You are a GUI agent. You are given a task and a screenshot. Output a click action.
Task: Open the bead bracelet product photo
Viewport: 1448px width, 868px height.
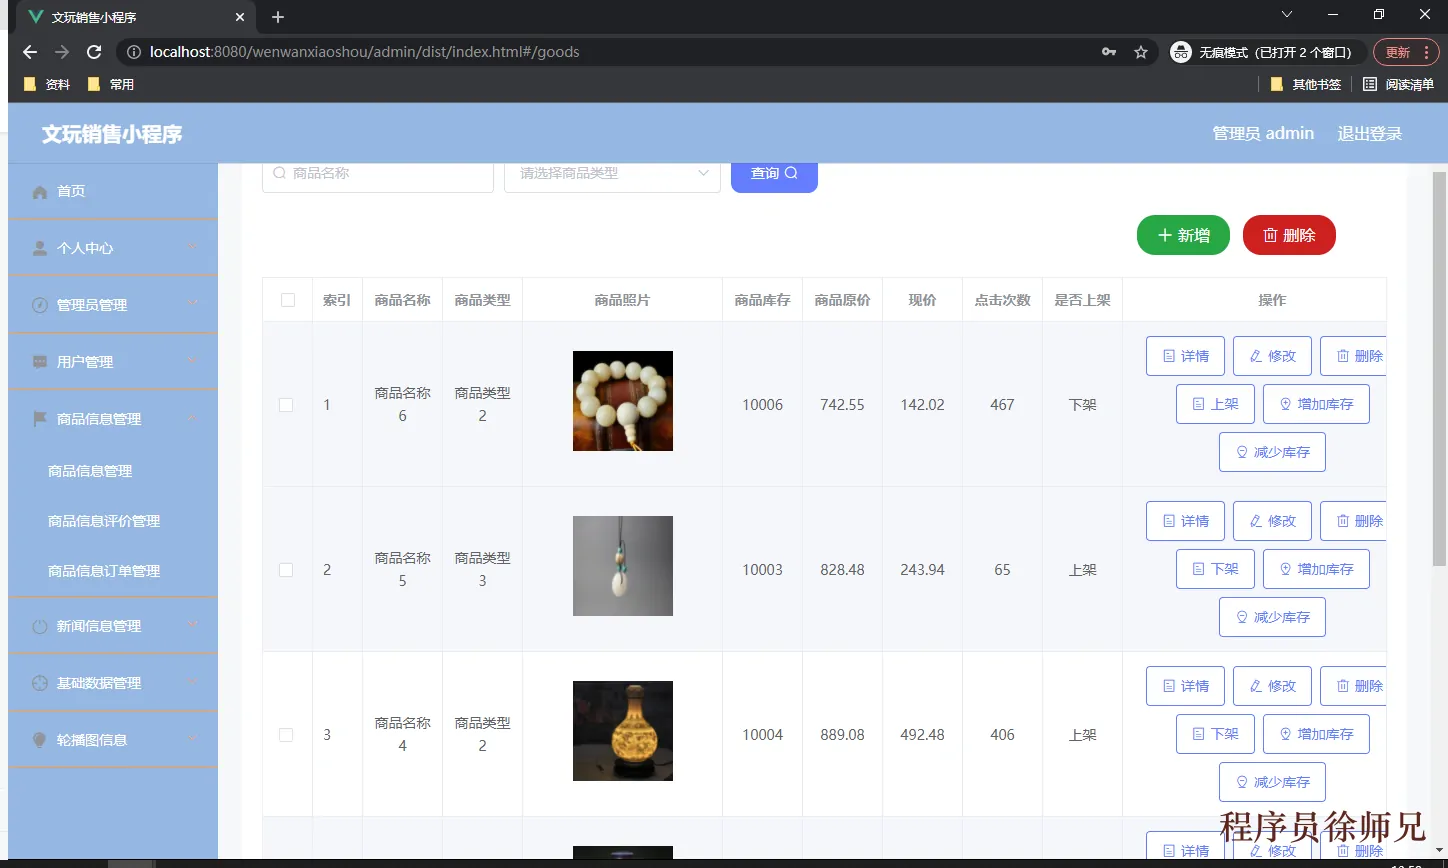pos(623,401)
